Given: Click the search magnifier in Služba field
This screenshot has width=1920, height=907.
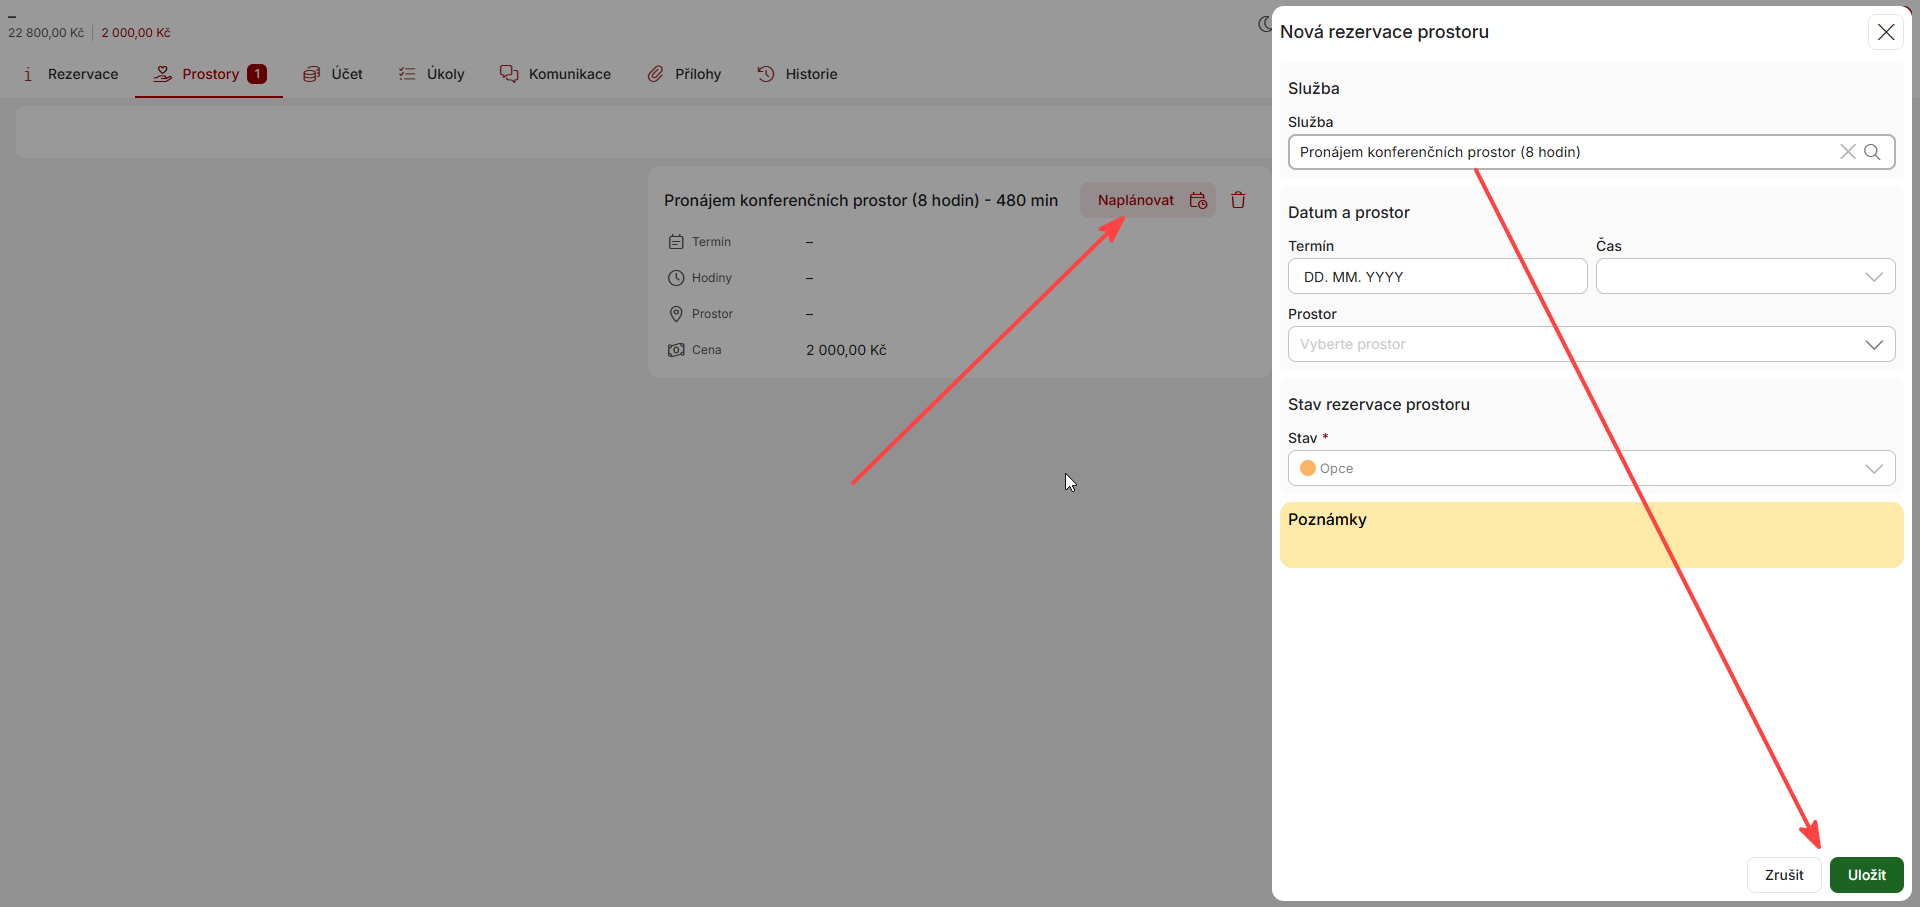Looking at the screenshot, I should tap(1873, 152).
